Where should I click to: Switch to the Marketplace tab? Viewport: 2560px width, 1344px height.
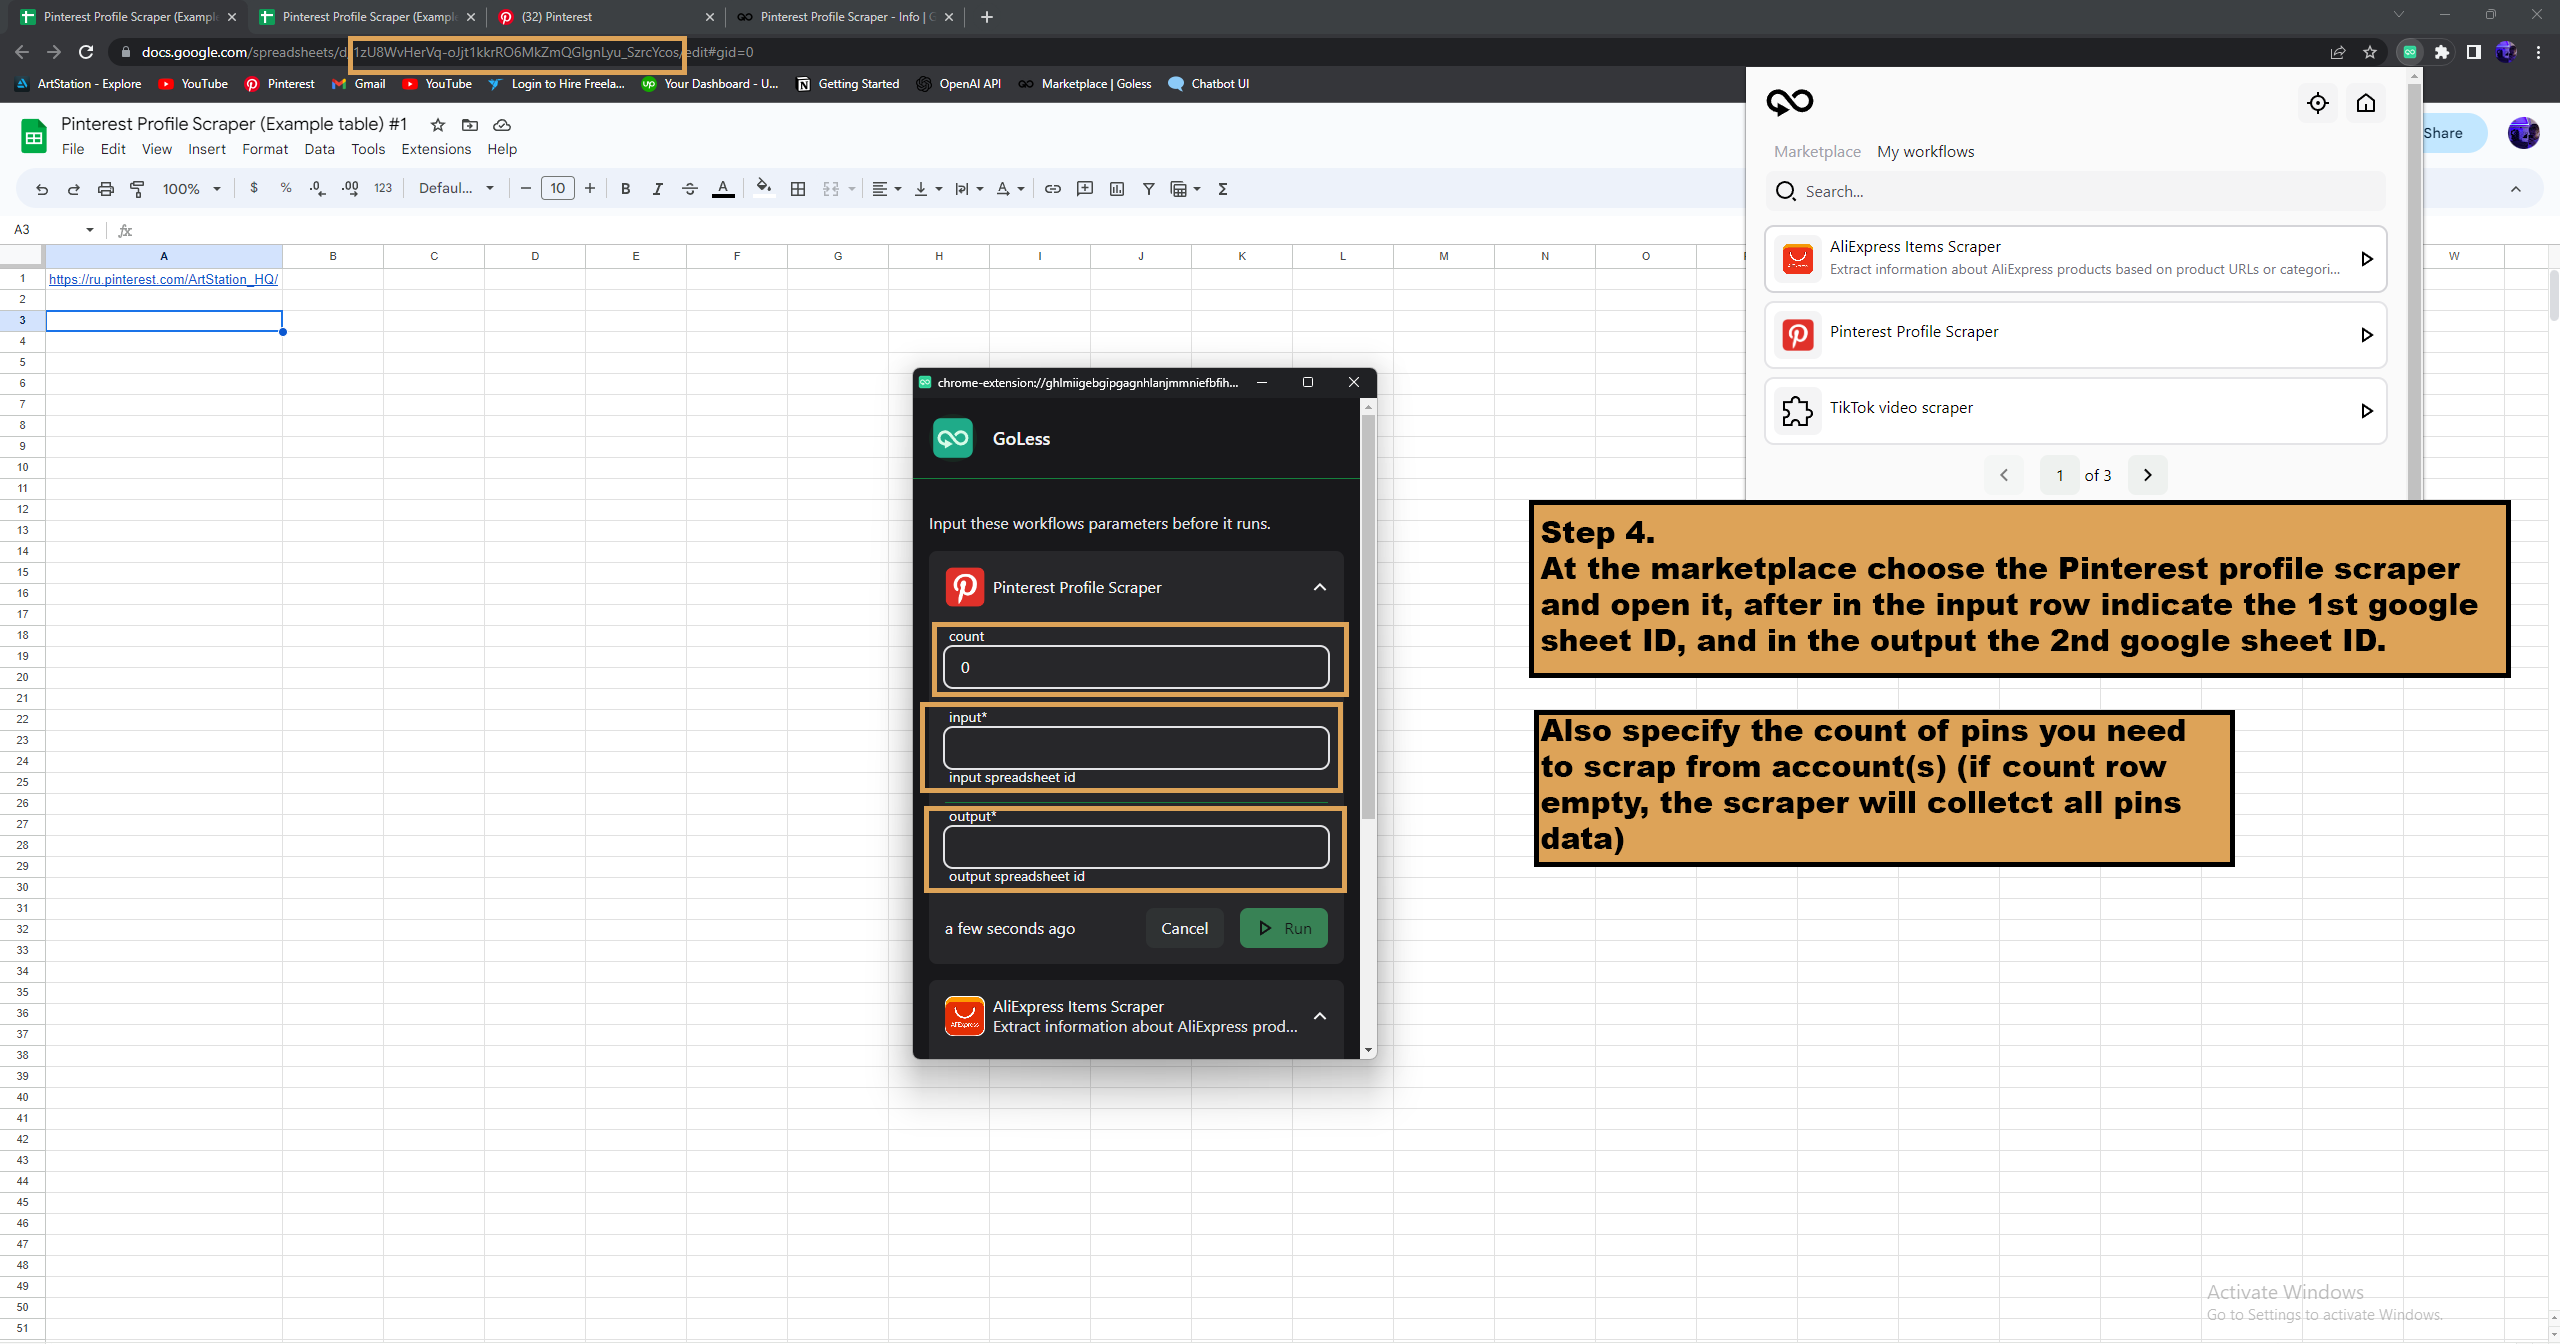(1817, 151)
